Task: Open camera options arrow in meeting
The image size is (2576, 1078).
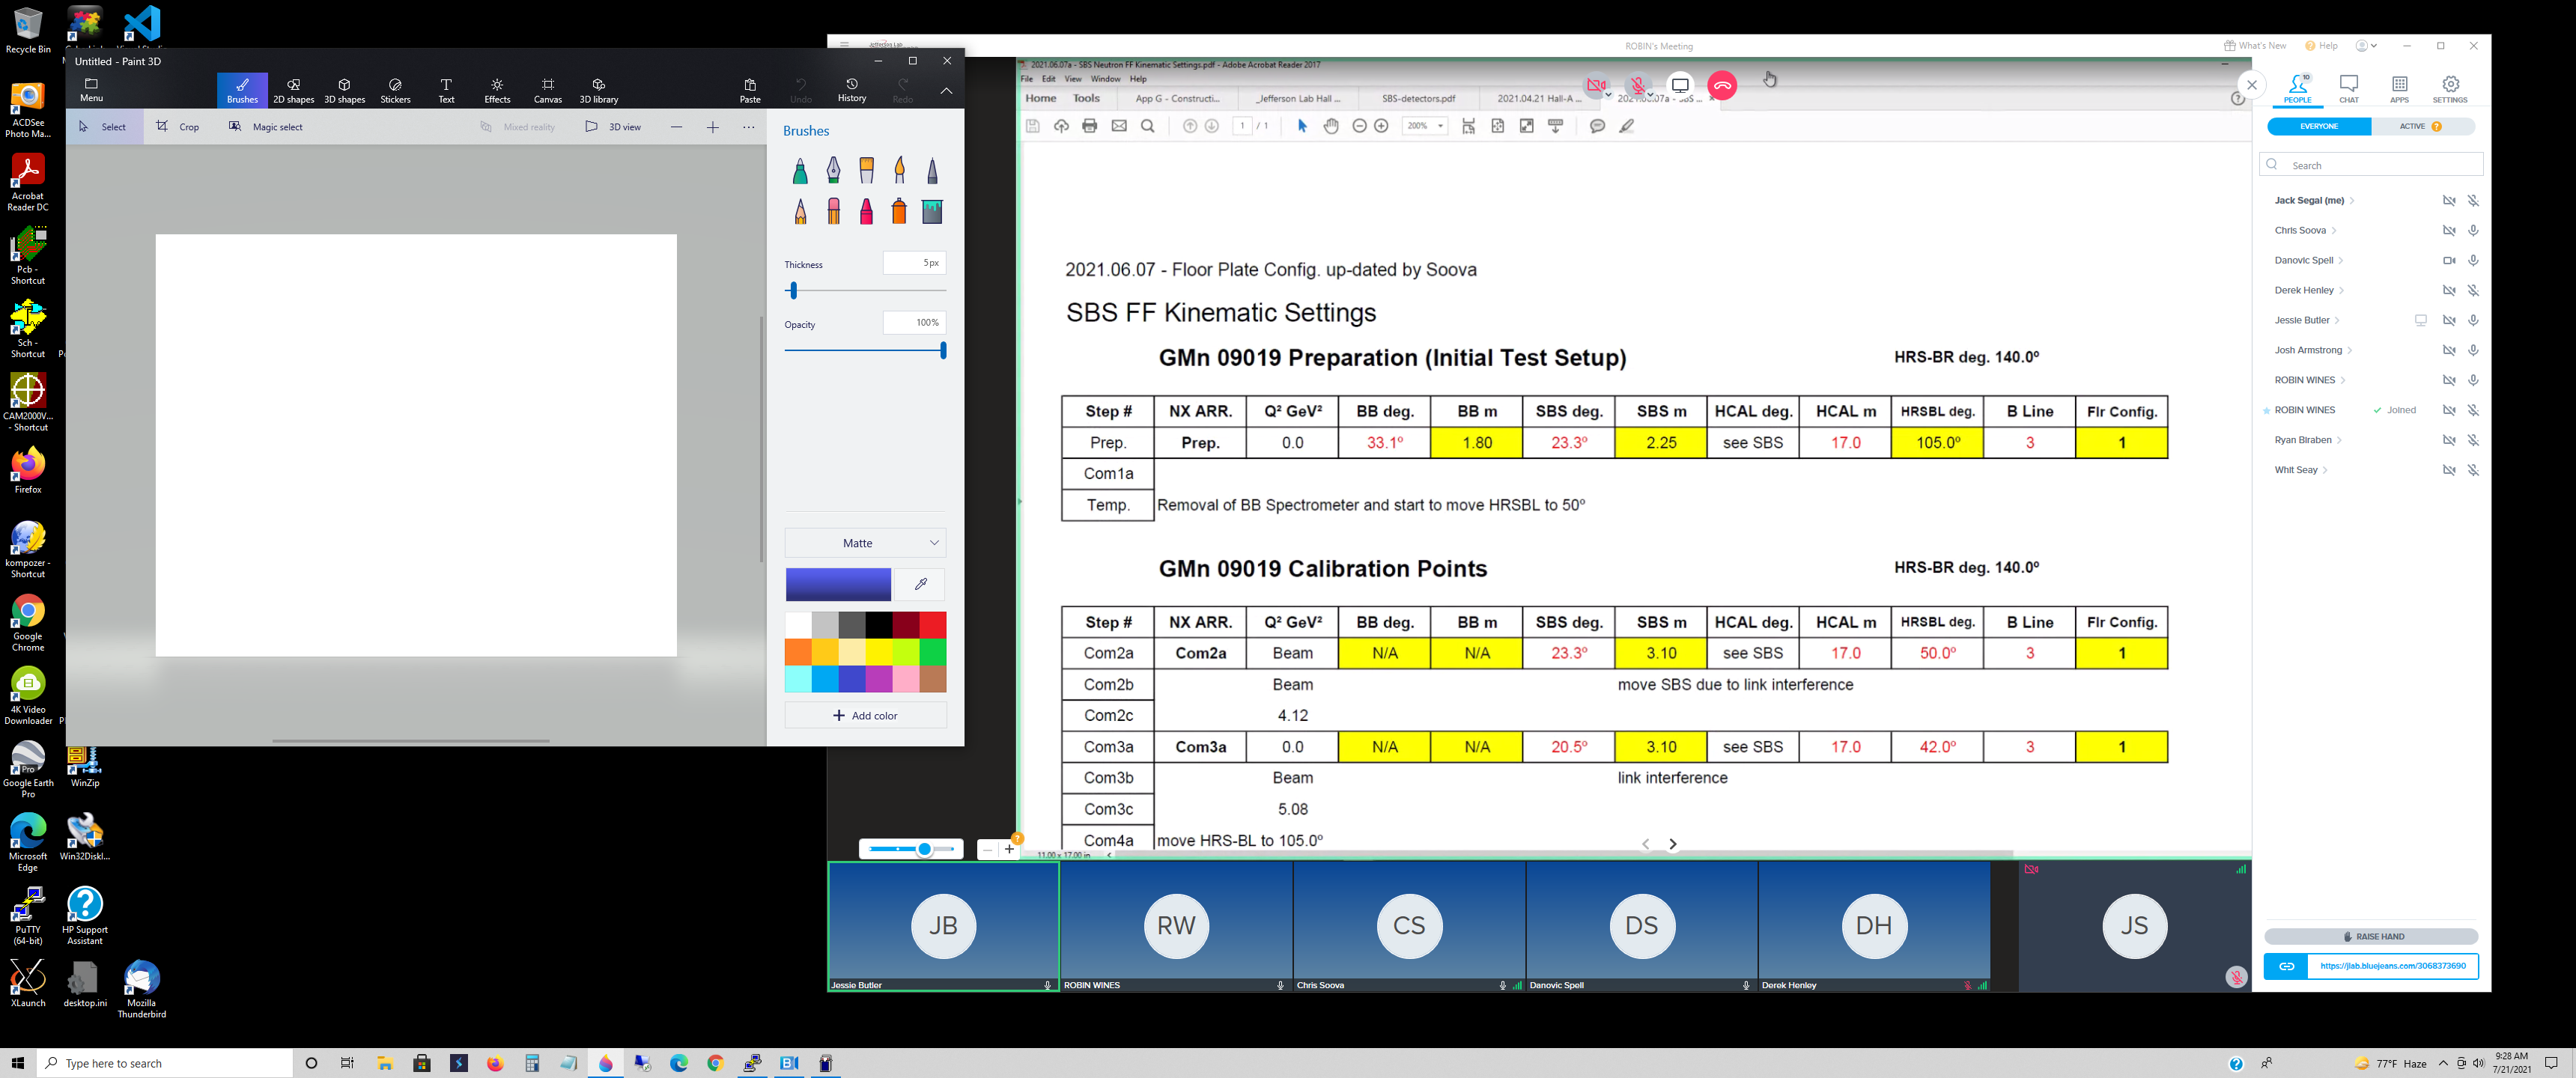Action: (1609, 96)
